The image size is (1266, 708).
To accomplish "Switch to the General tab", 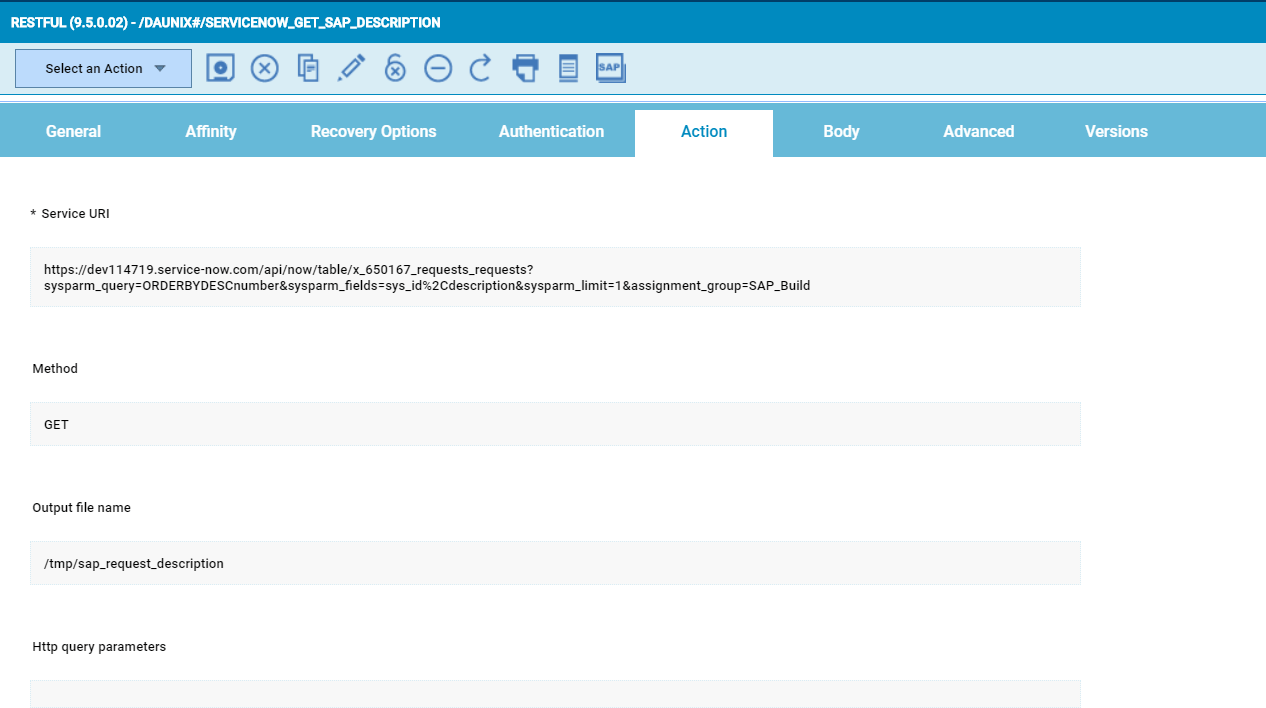I will click(x=73, y=132).
